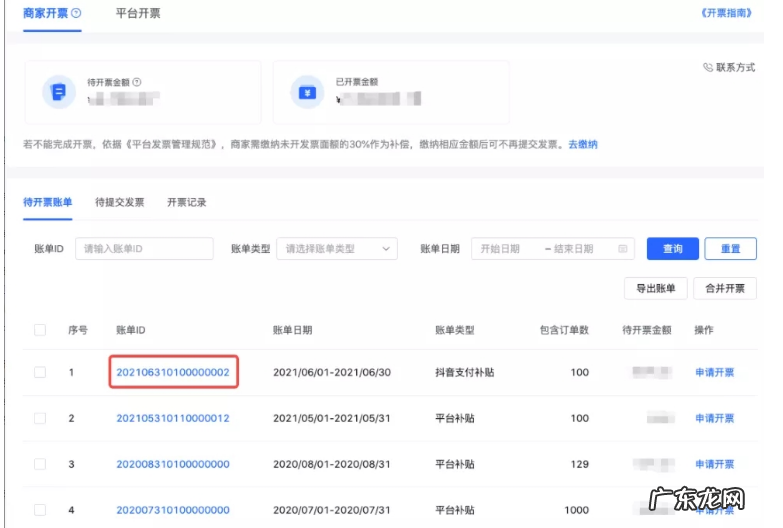Switch to the 平台开票 tab
Image resolution: width=783 pixels, height=528 pixels.
(138, 13)
